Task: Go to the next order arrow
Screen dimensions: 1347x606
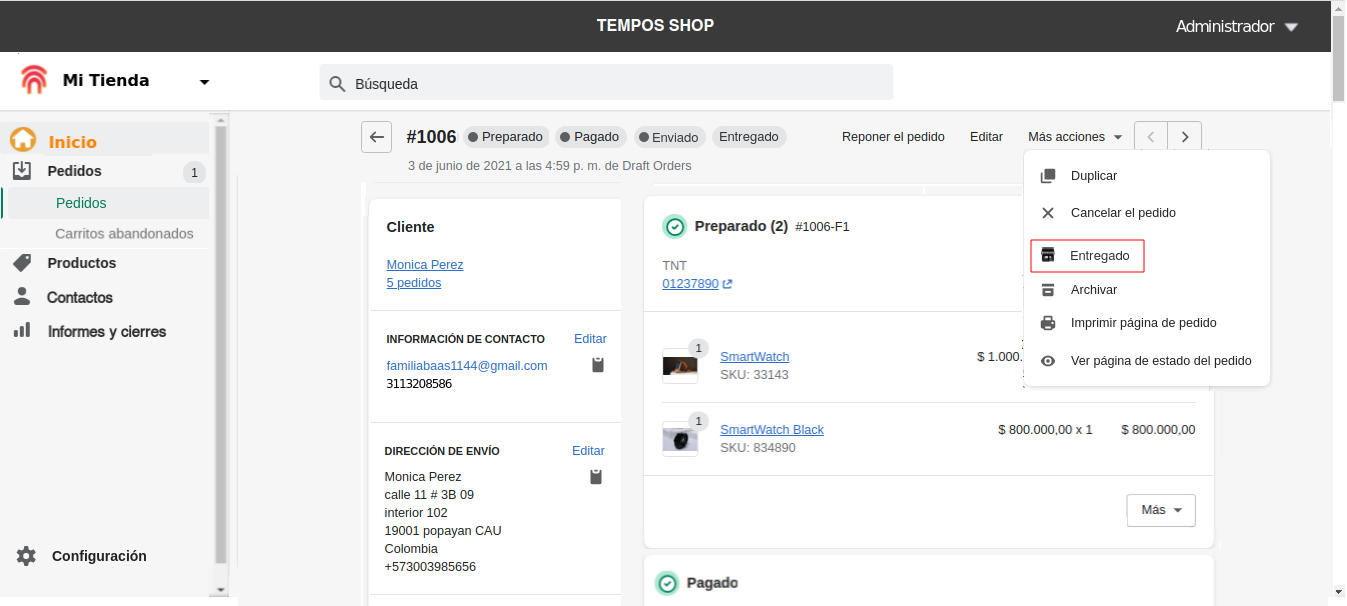Action: point(1185,137)
